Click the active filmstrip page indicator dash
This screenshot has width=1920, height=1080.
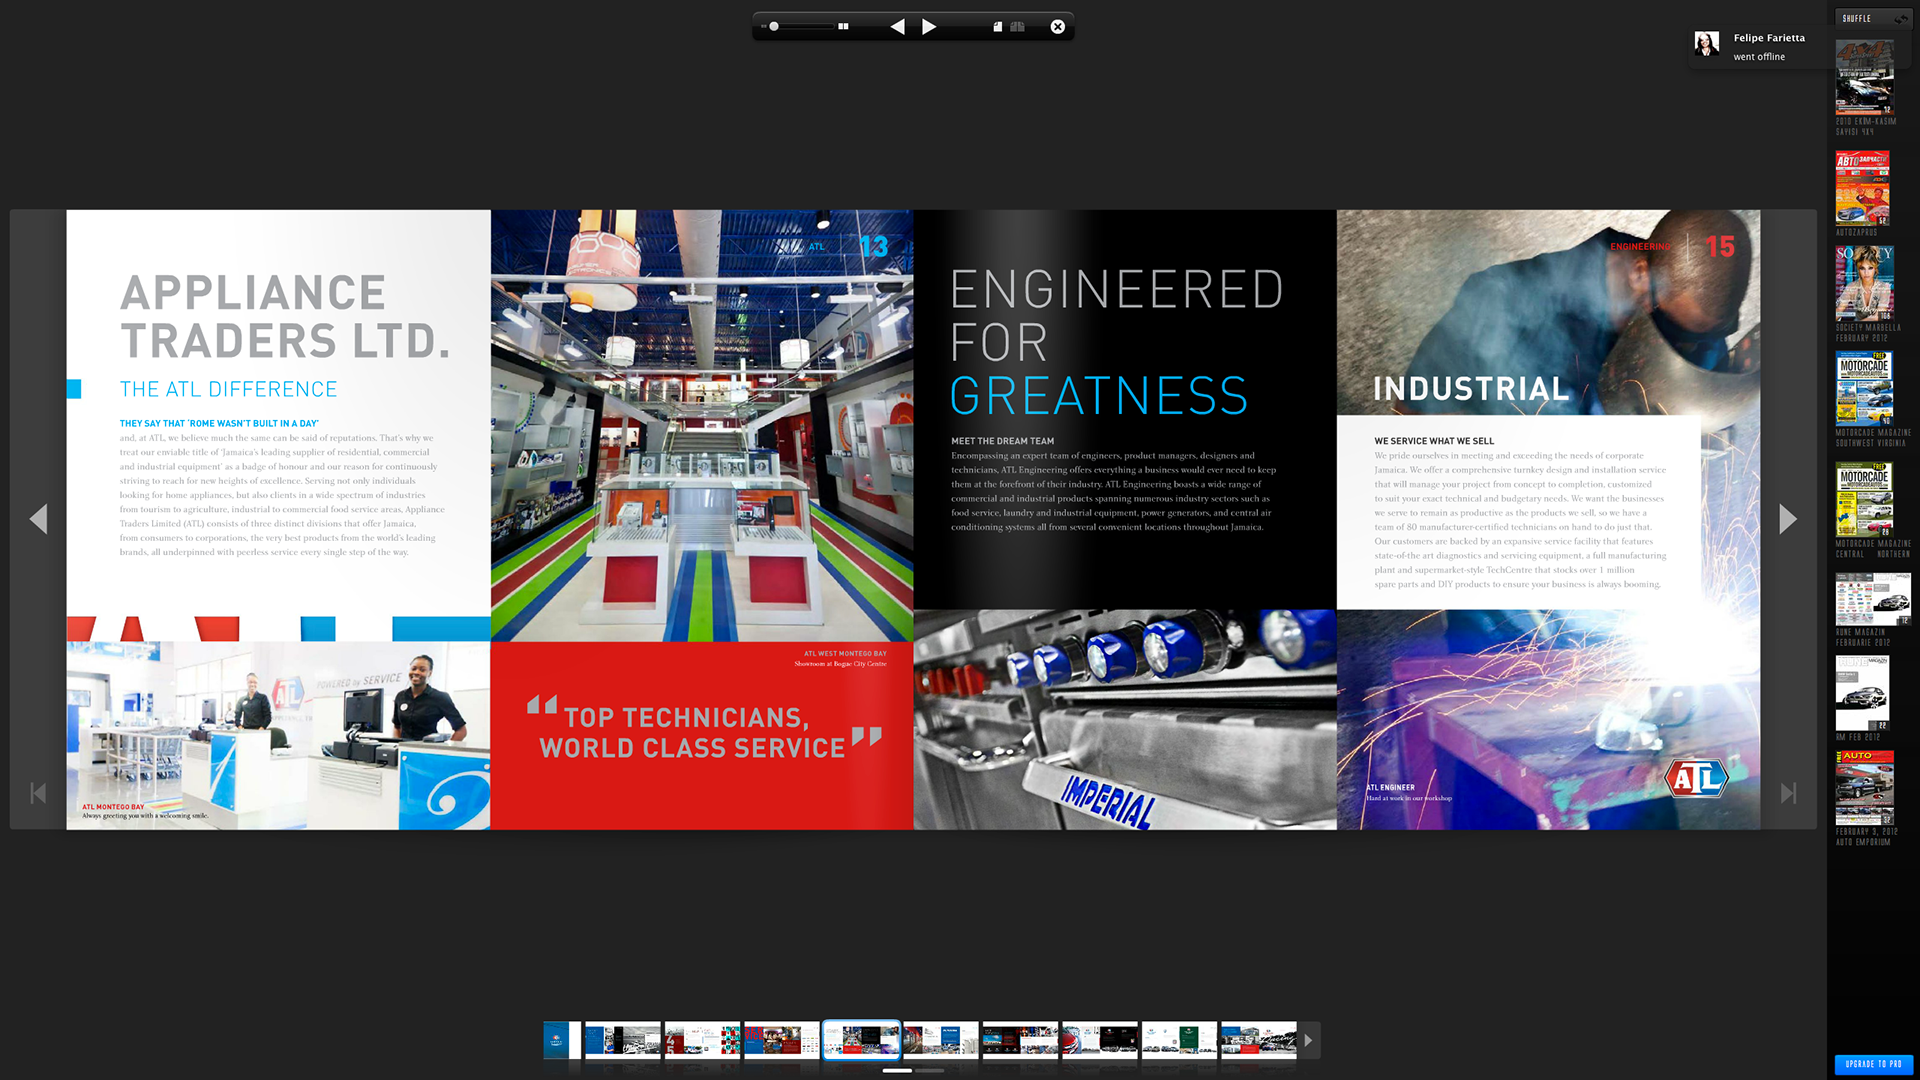pos(897,1070)
